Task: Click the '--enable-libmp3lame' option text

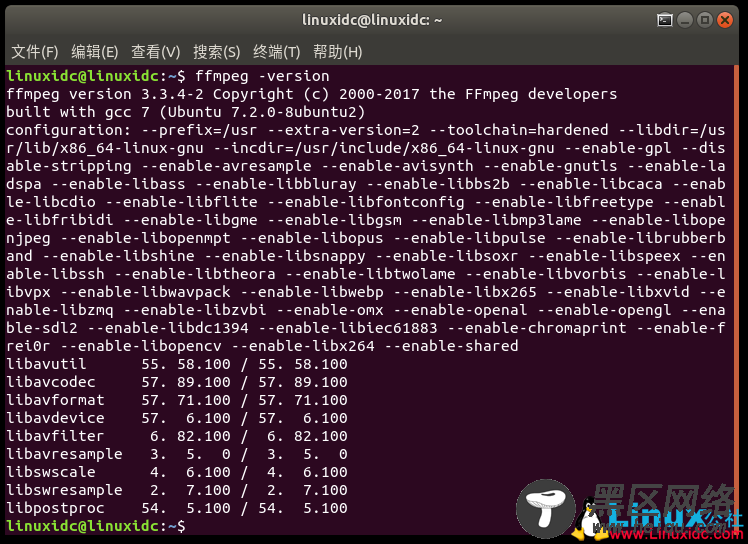Action: coord(497,220)
